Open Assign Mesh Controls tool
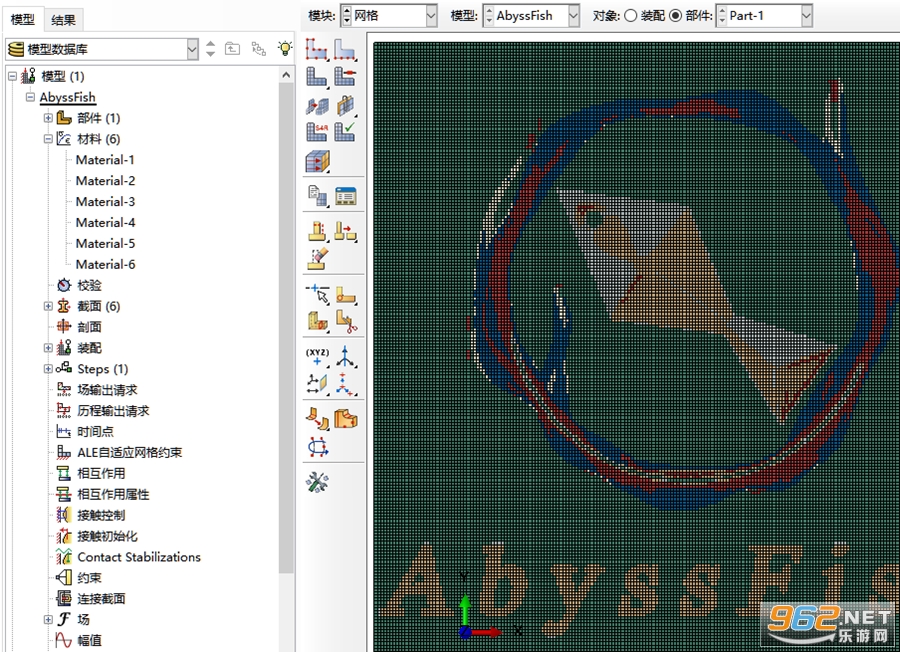The height and width of the screenshot is (652, 900). 316,106
